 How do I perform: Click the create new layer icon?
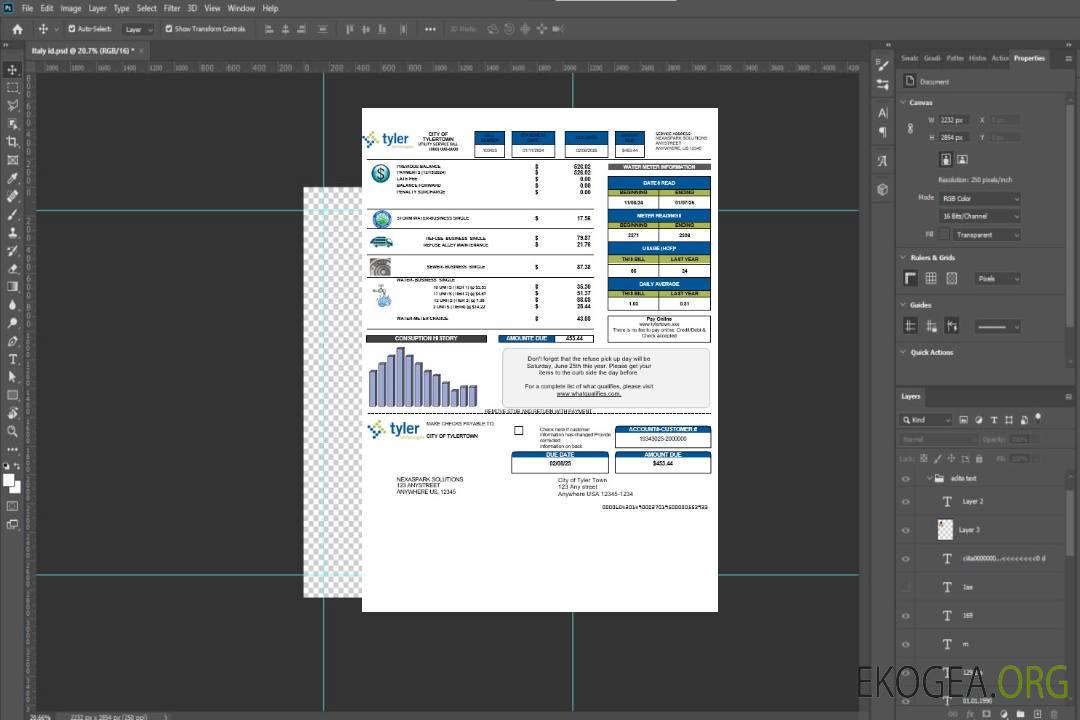coord(1037,714)
